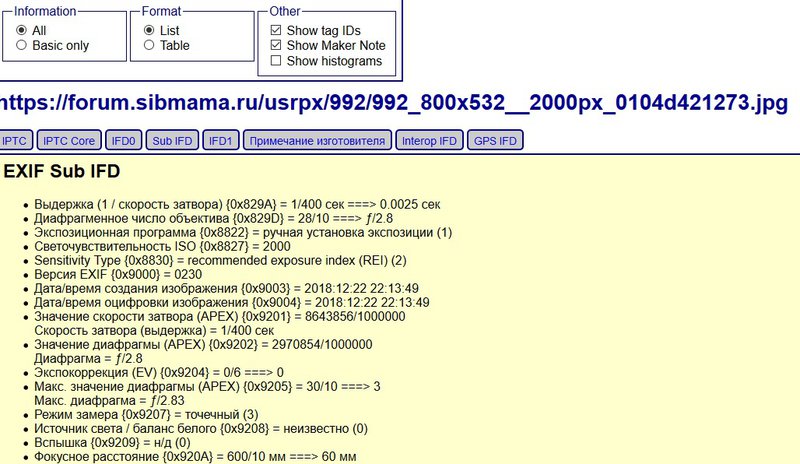Open the IFD1 tab
Image resolution: width=800 pixels, height=464 pixels.
[x=220, y=141]
